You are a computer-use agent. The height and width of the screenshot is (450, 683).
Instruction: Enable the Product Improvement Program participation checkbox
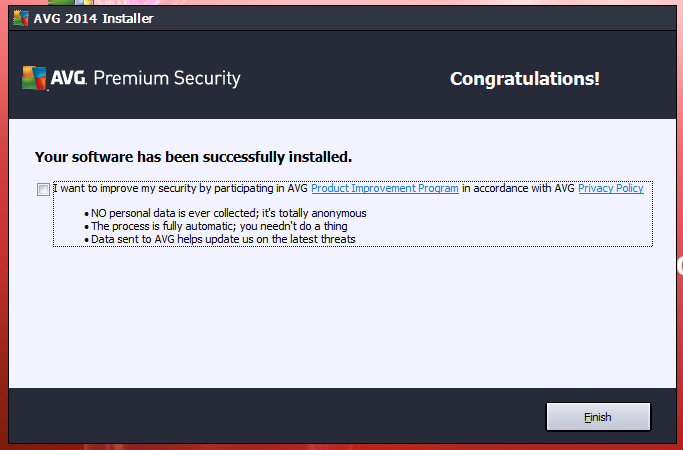tap(43, 189)
